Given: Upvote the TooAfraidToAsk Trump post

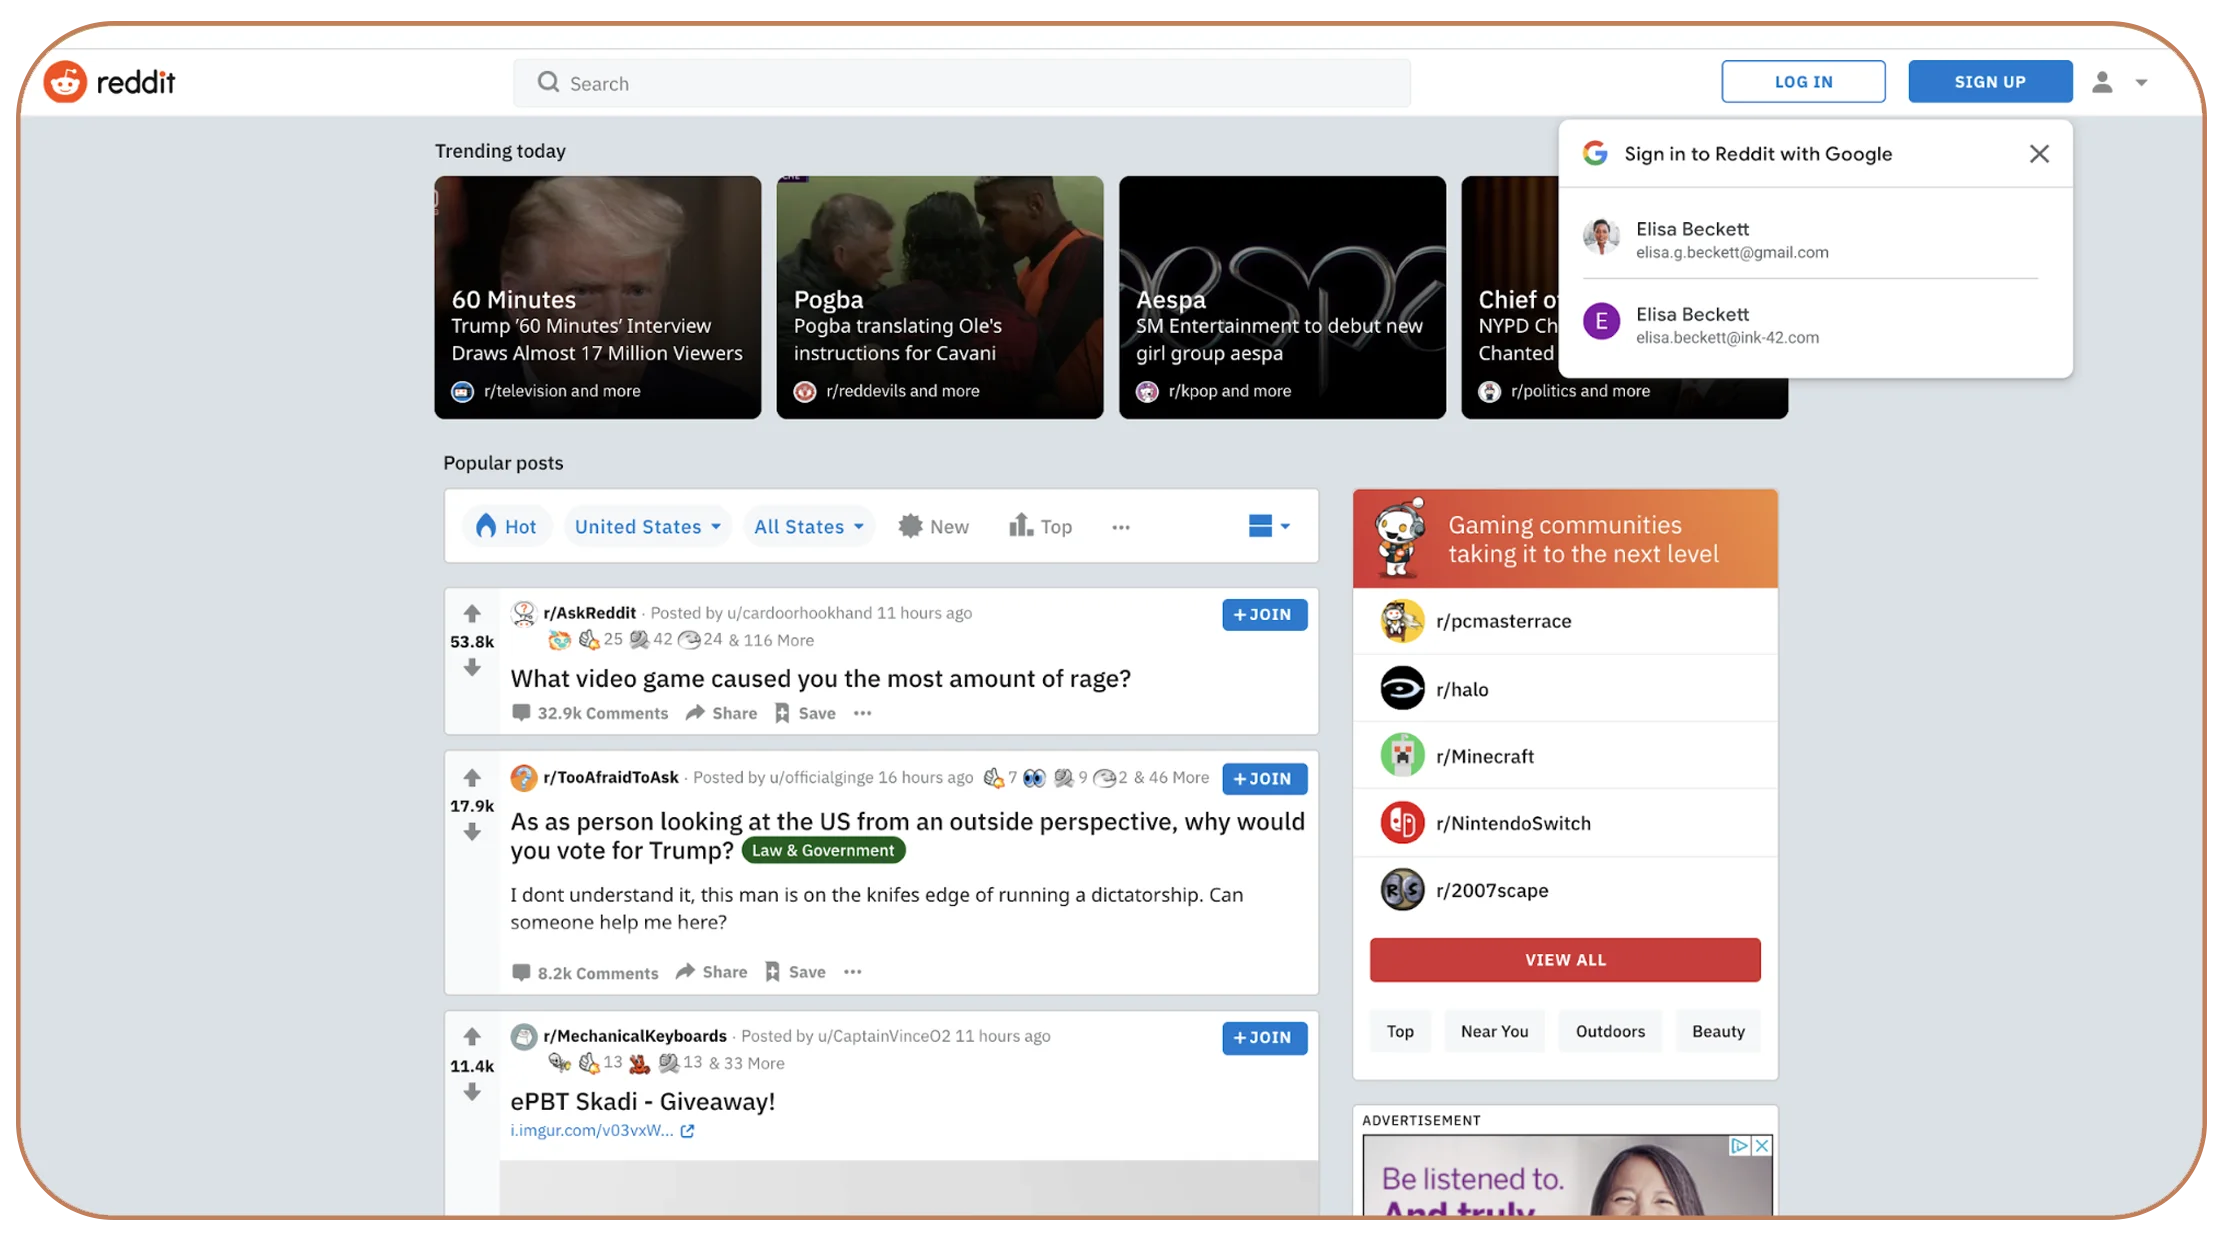Looking at the screenshot, I should [x=472, y=777].
